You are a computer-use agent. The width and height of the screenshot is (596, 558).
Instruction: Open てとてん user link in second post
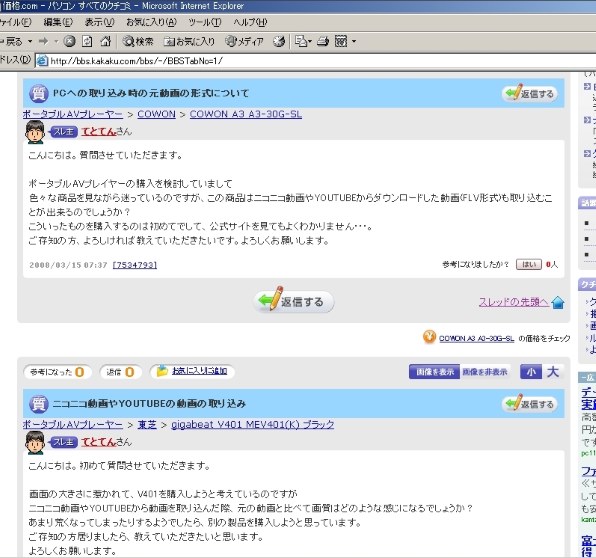click(x=98, y=442)
